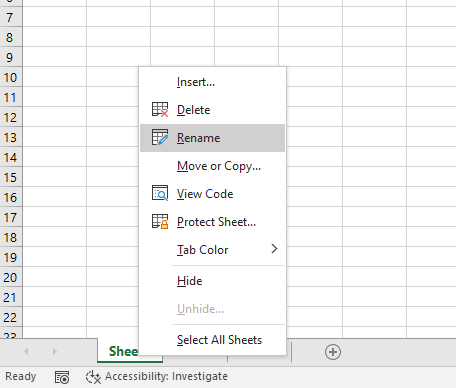The height and width of the screenshot is (388, 456).
Task: Click the Delete sheet icon
Action: [160, 110]
